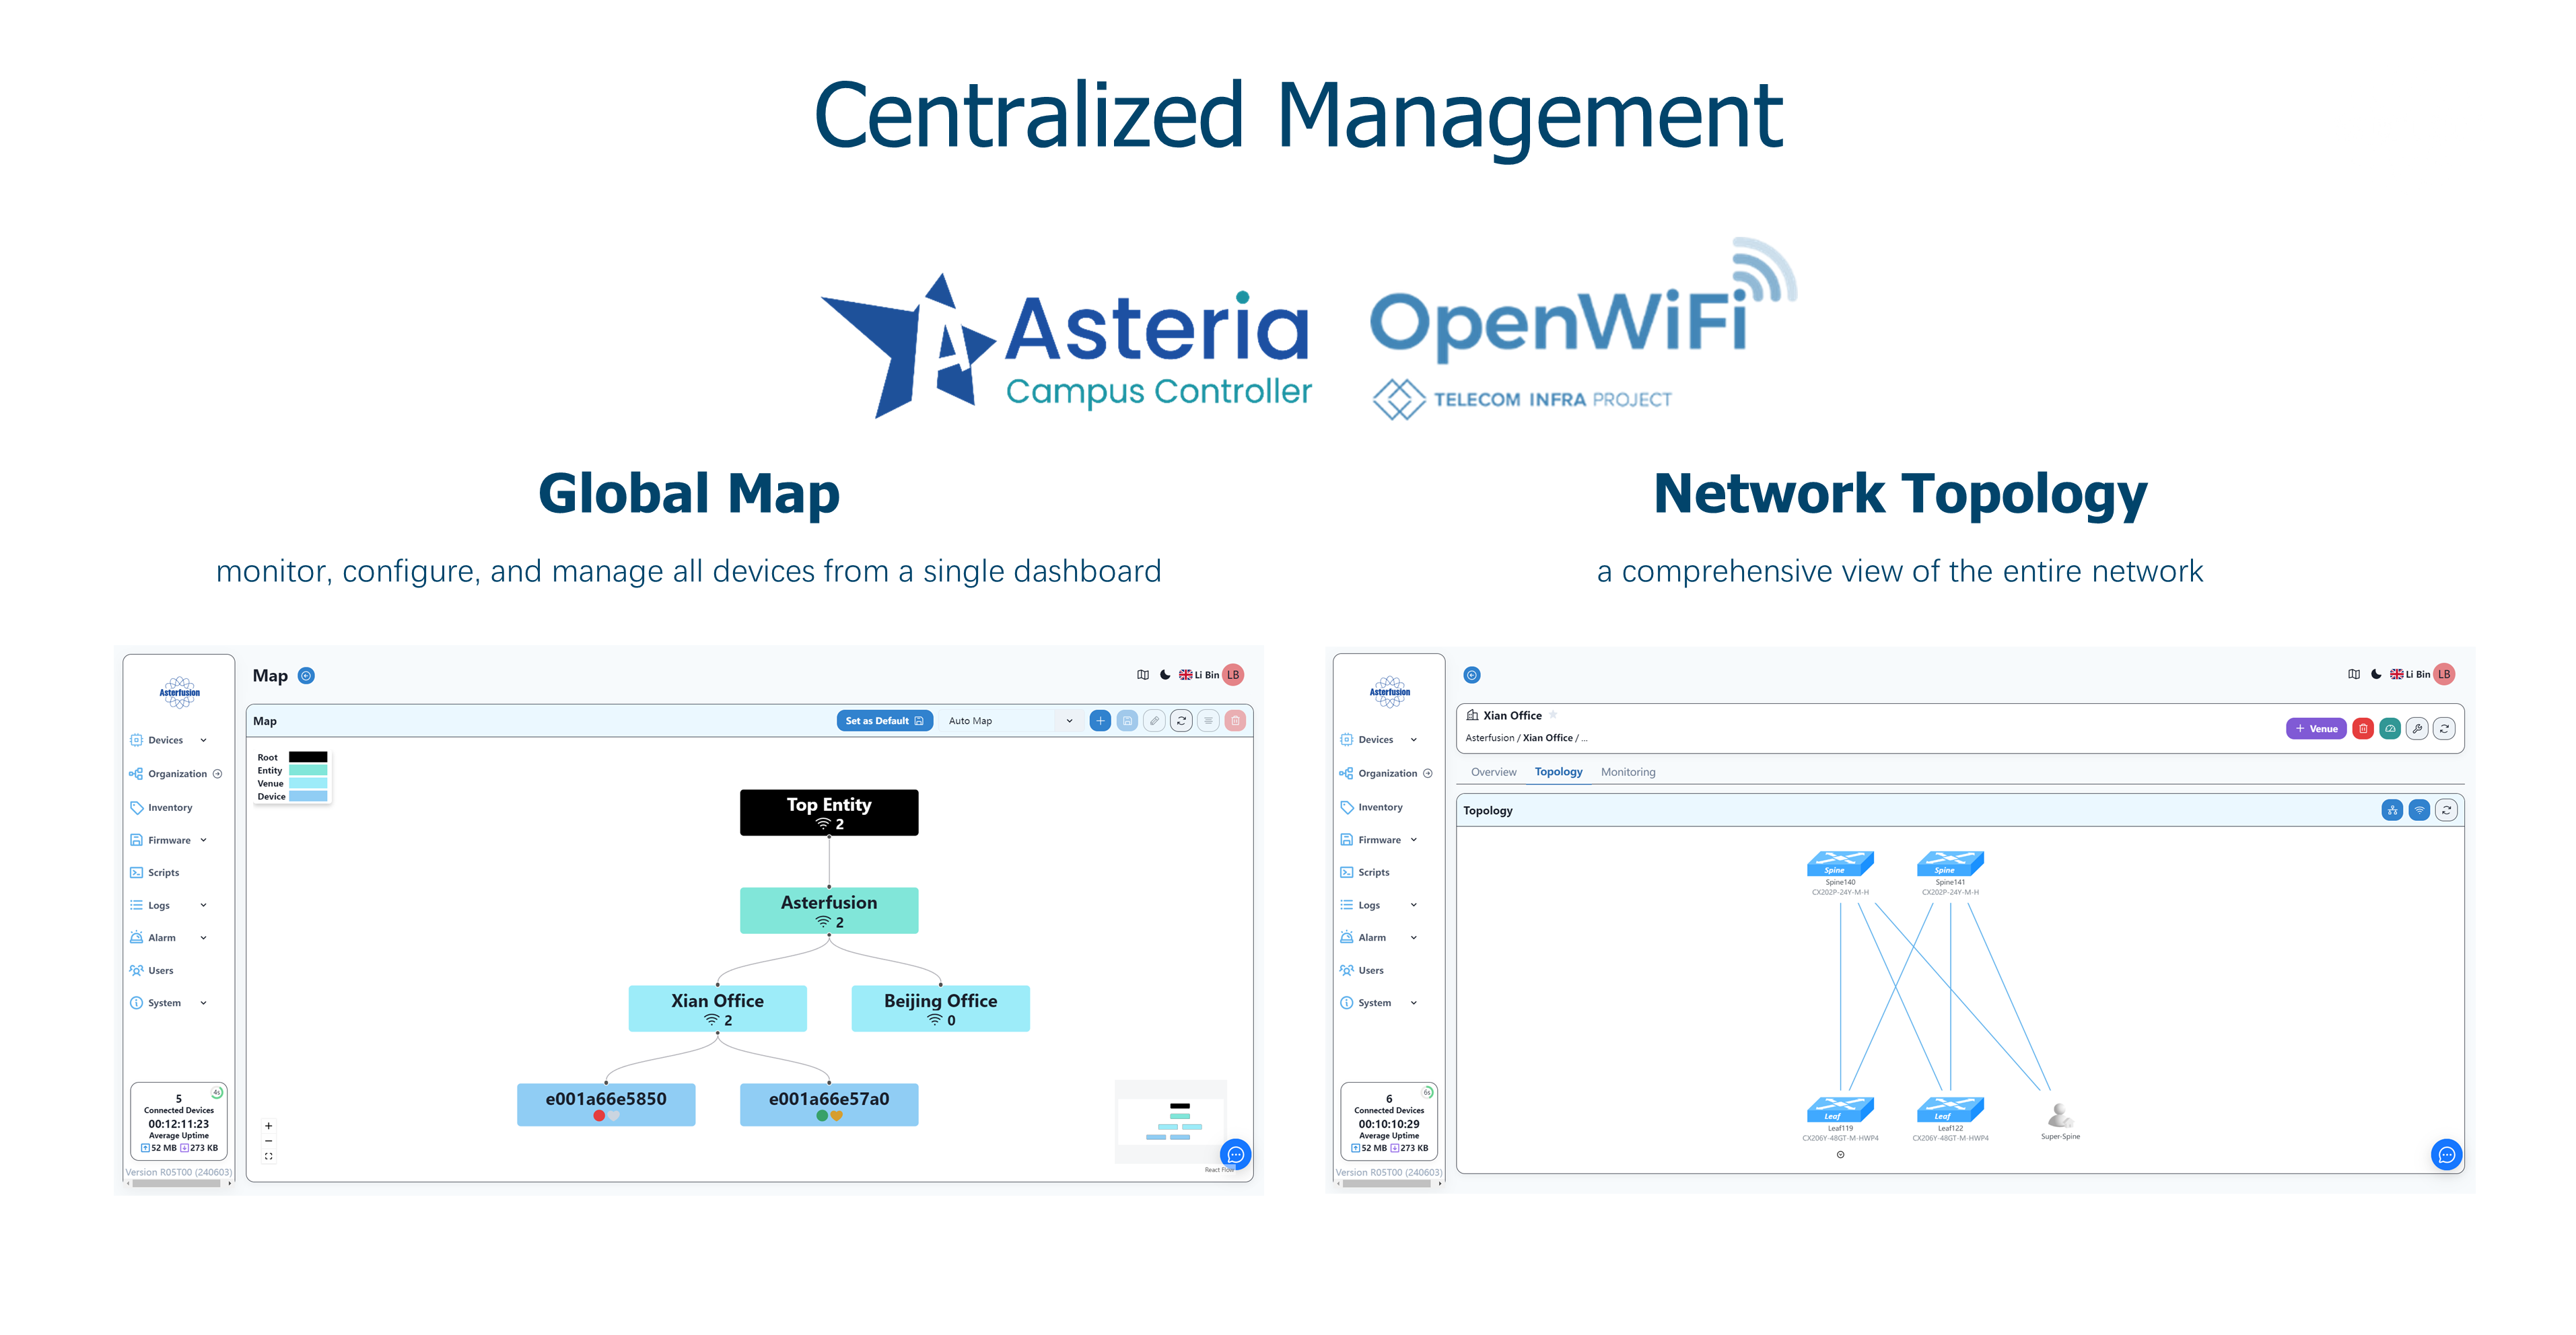Refresh the map using the Map toolbar icon
Image resolution: width=2576 pixels, height=1335 pixels.
(x=1181, y=720)
